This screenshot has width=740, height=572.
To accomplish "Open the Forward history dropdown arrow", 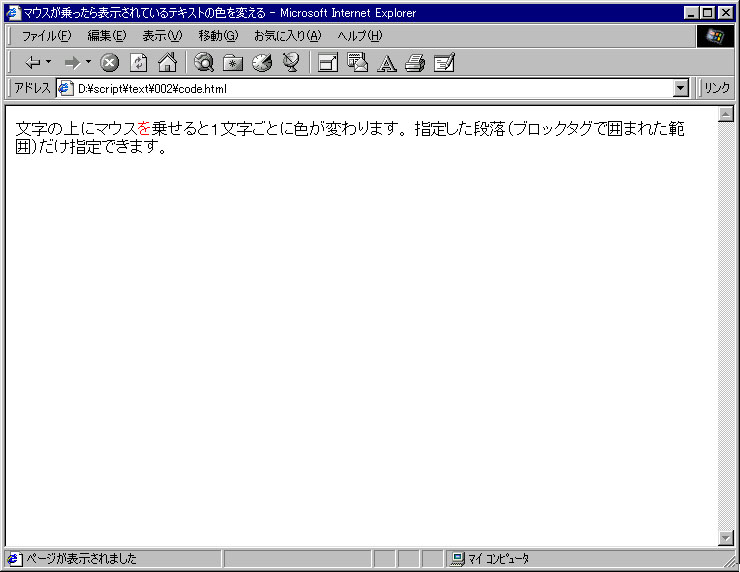I will click(x=88, y=62).
